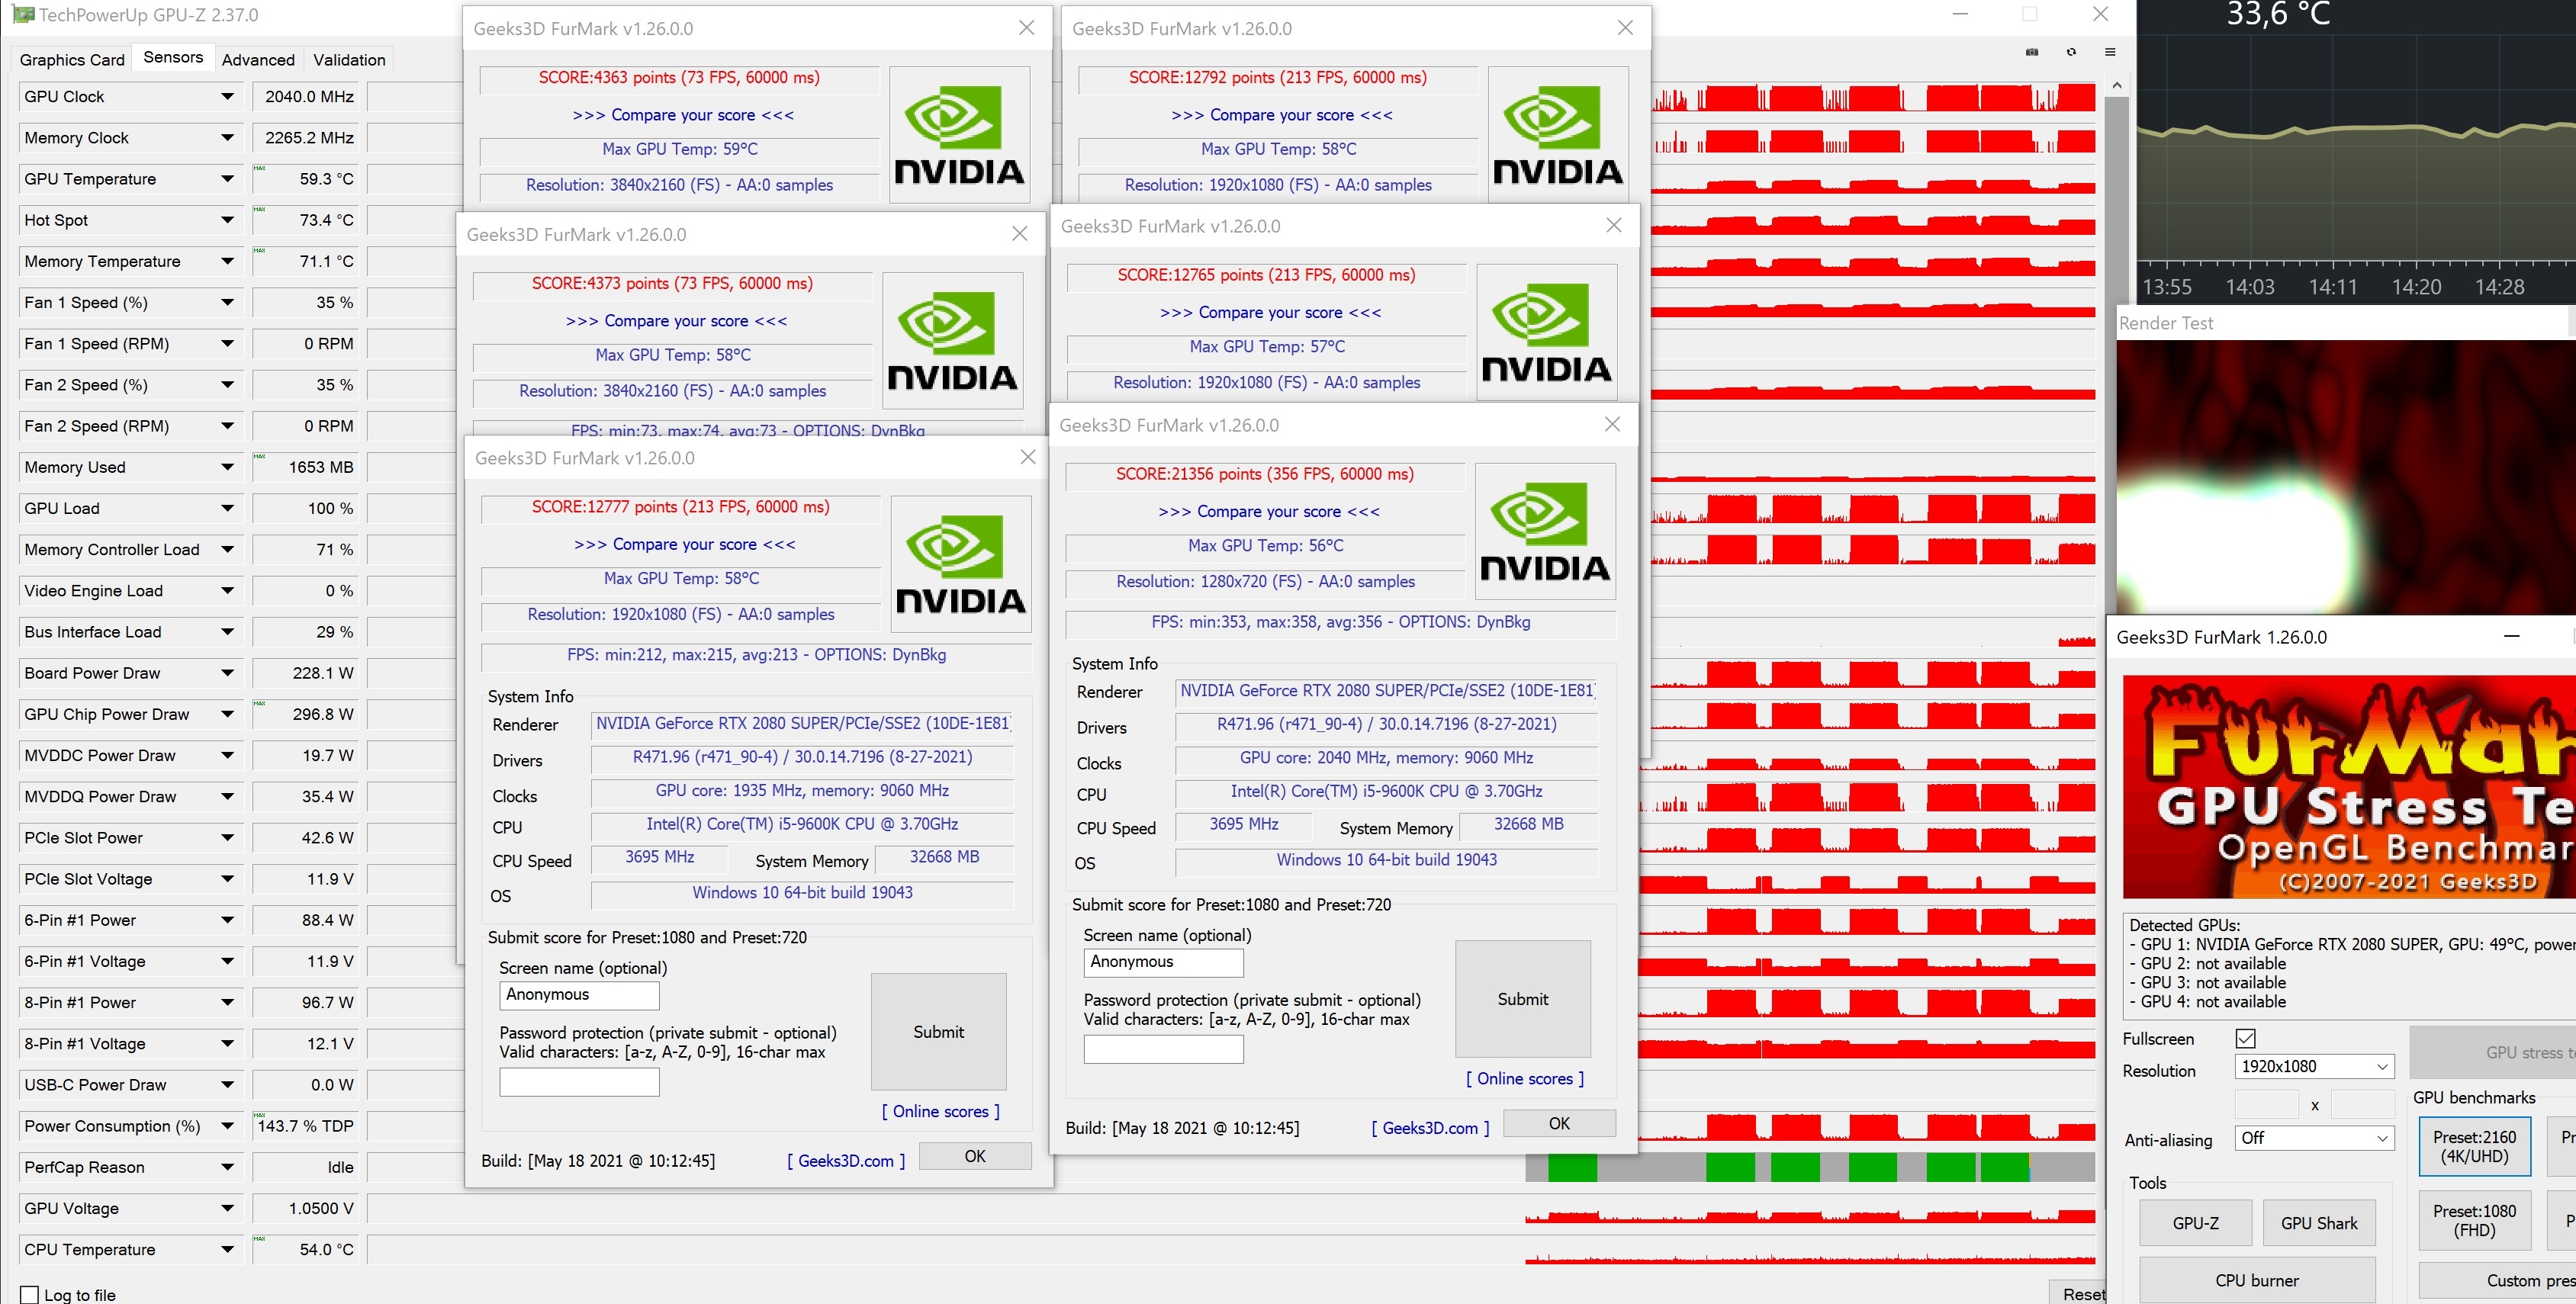Open the Advanced tab in GPU-Z
Image resolution: width=2576 pixels, height=1304 pixels.
(258, 60)
